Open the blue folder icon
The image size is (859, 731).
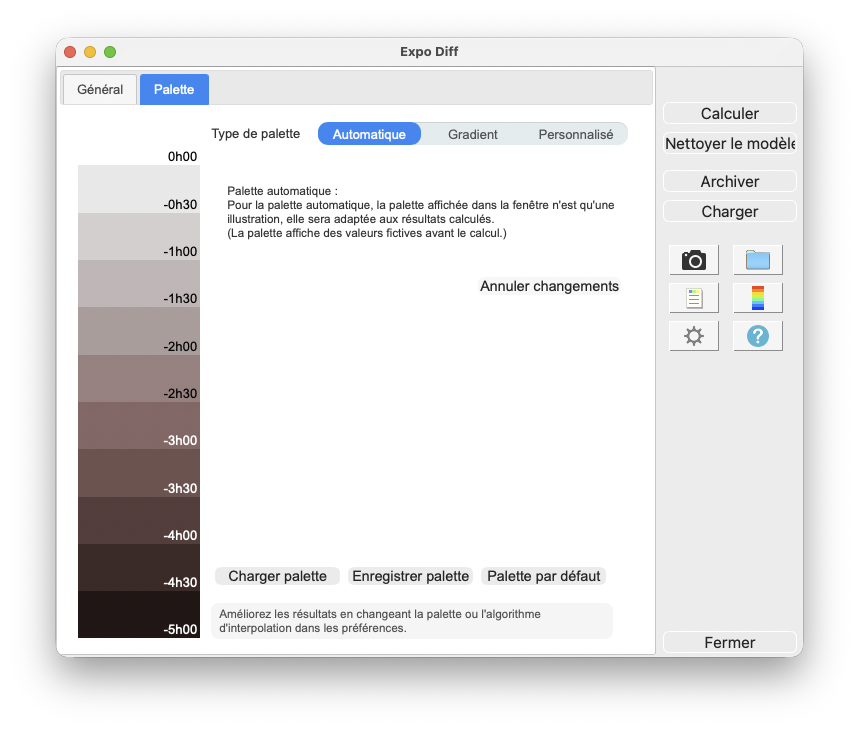coord(758,260)
